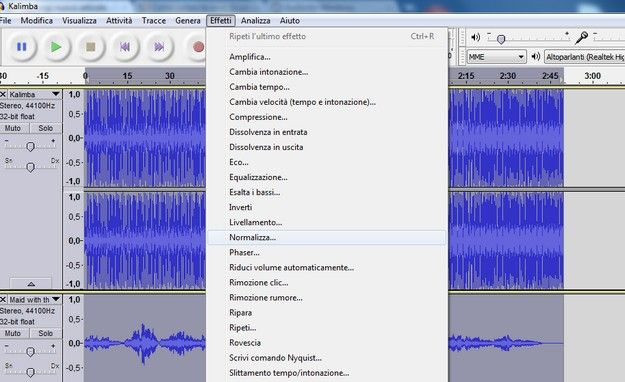This screenshot has width=625, height=382.
Task: Click Kalimba upper channel waveform
Action: pos(145,138)
